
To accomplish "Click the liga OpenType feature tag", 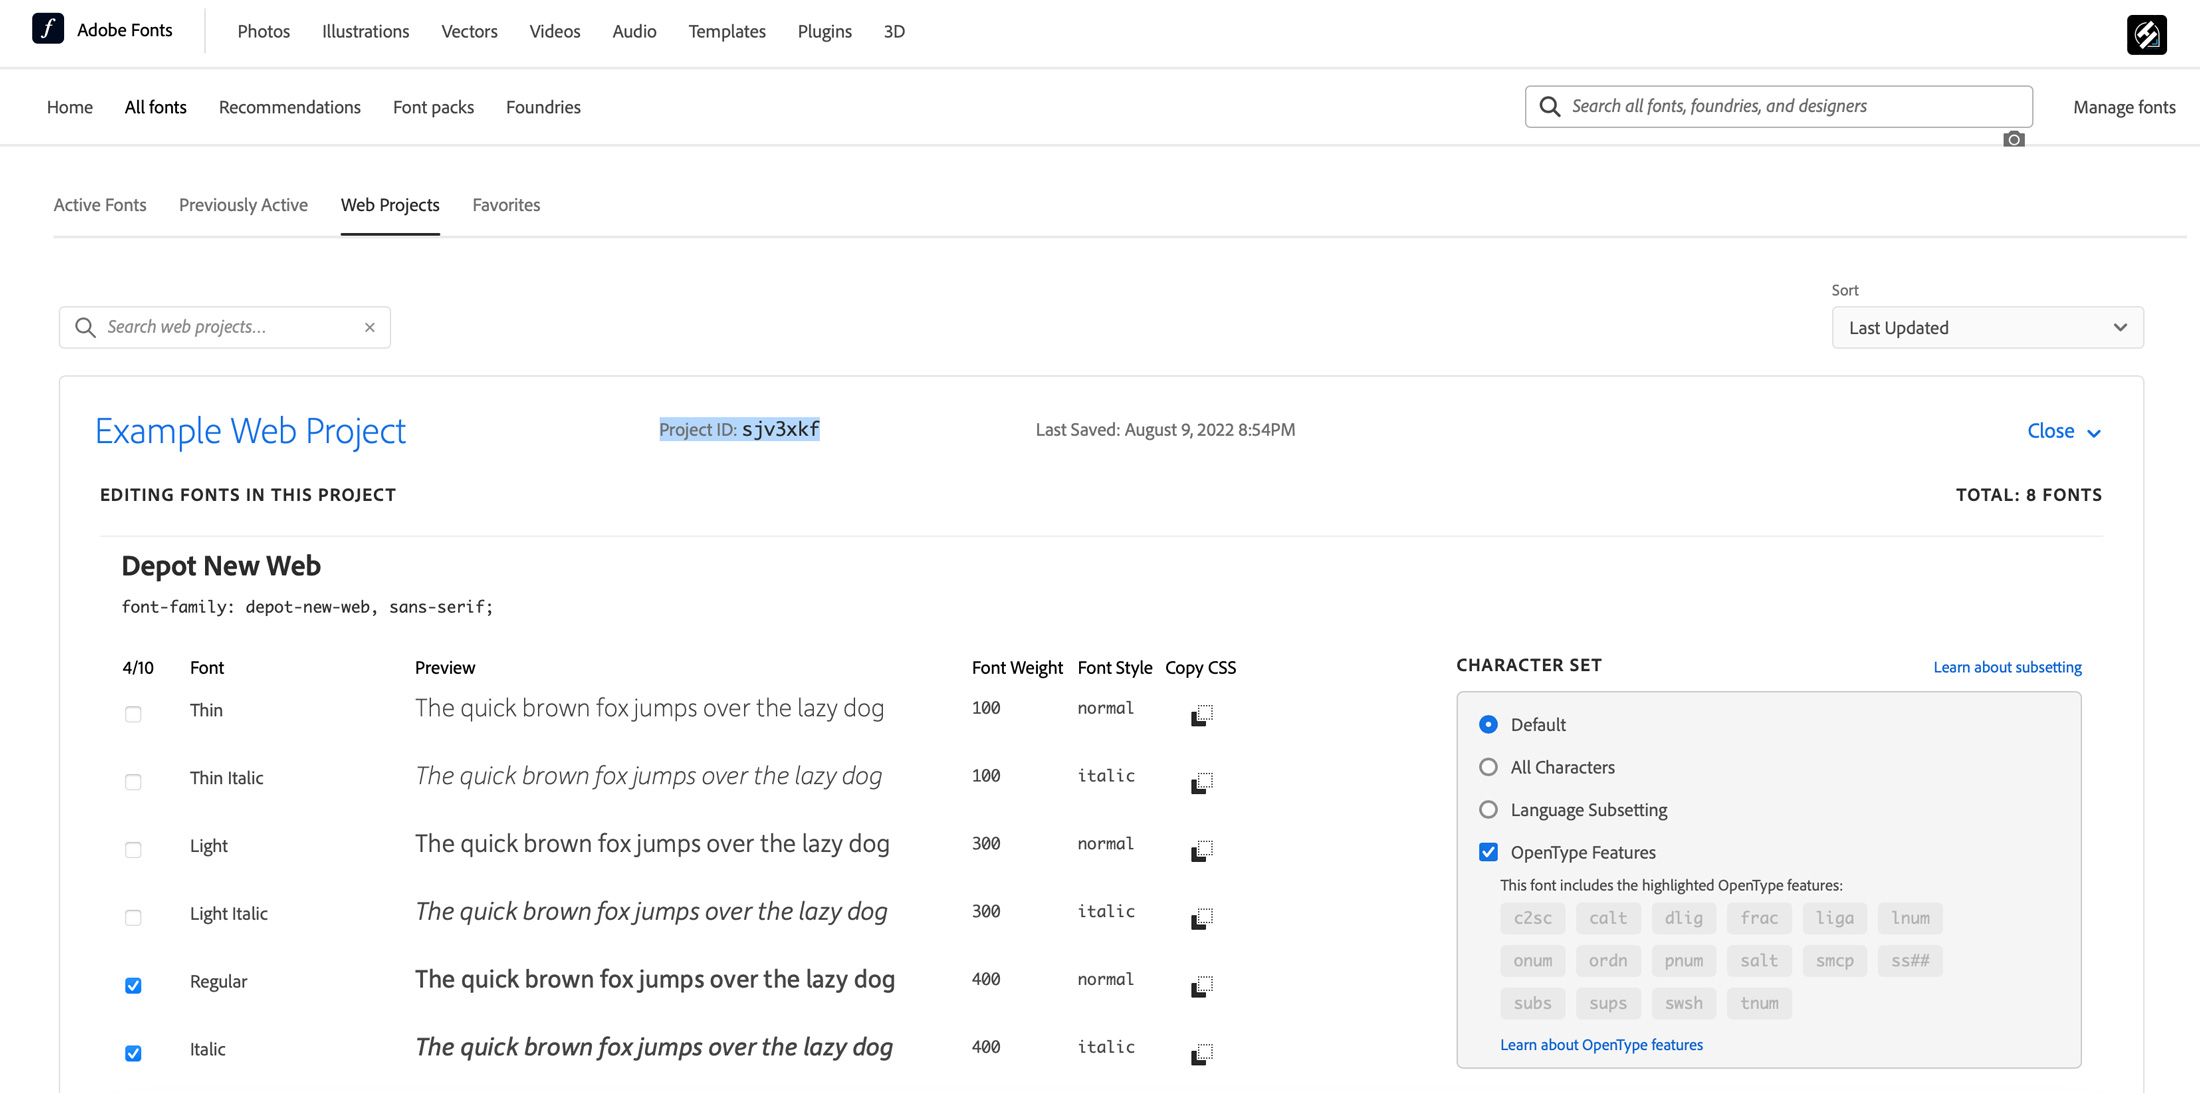I will (1835, 918).
